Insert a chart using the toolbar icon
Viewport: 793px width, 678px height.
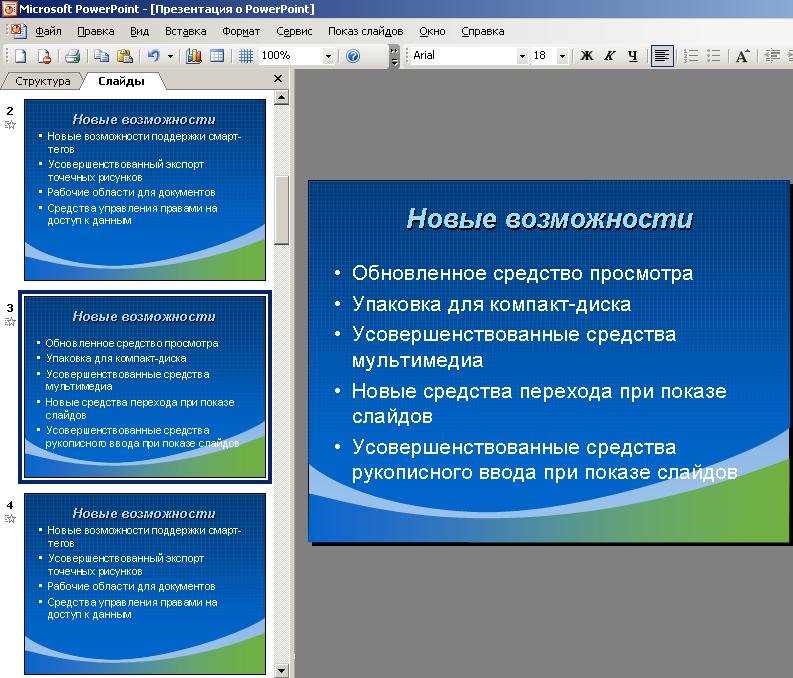pos(194,56)
